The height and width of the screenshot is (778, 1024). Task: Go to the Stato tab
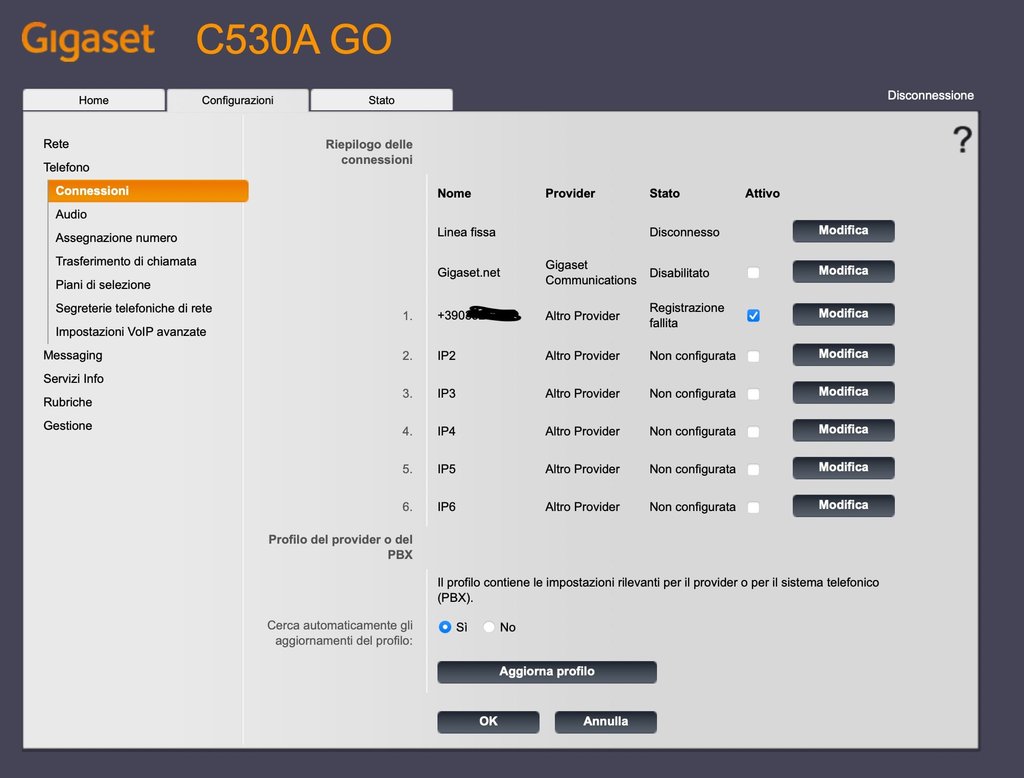click(381, 100)
